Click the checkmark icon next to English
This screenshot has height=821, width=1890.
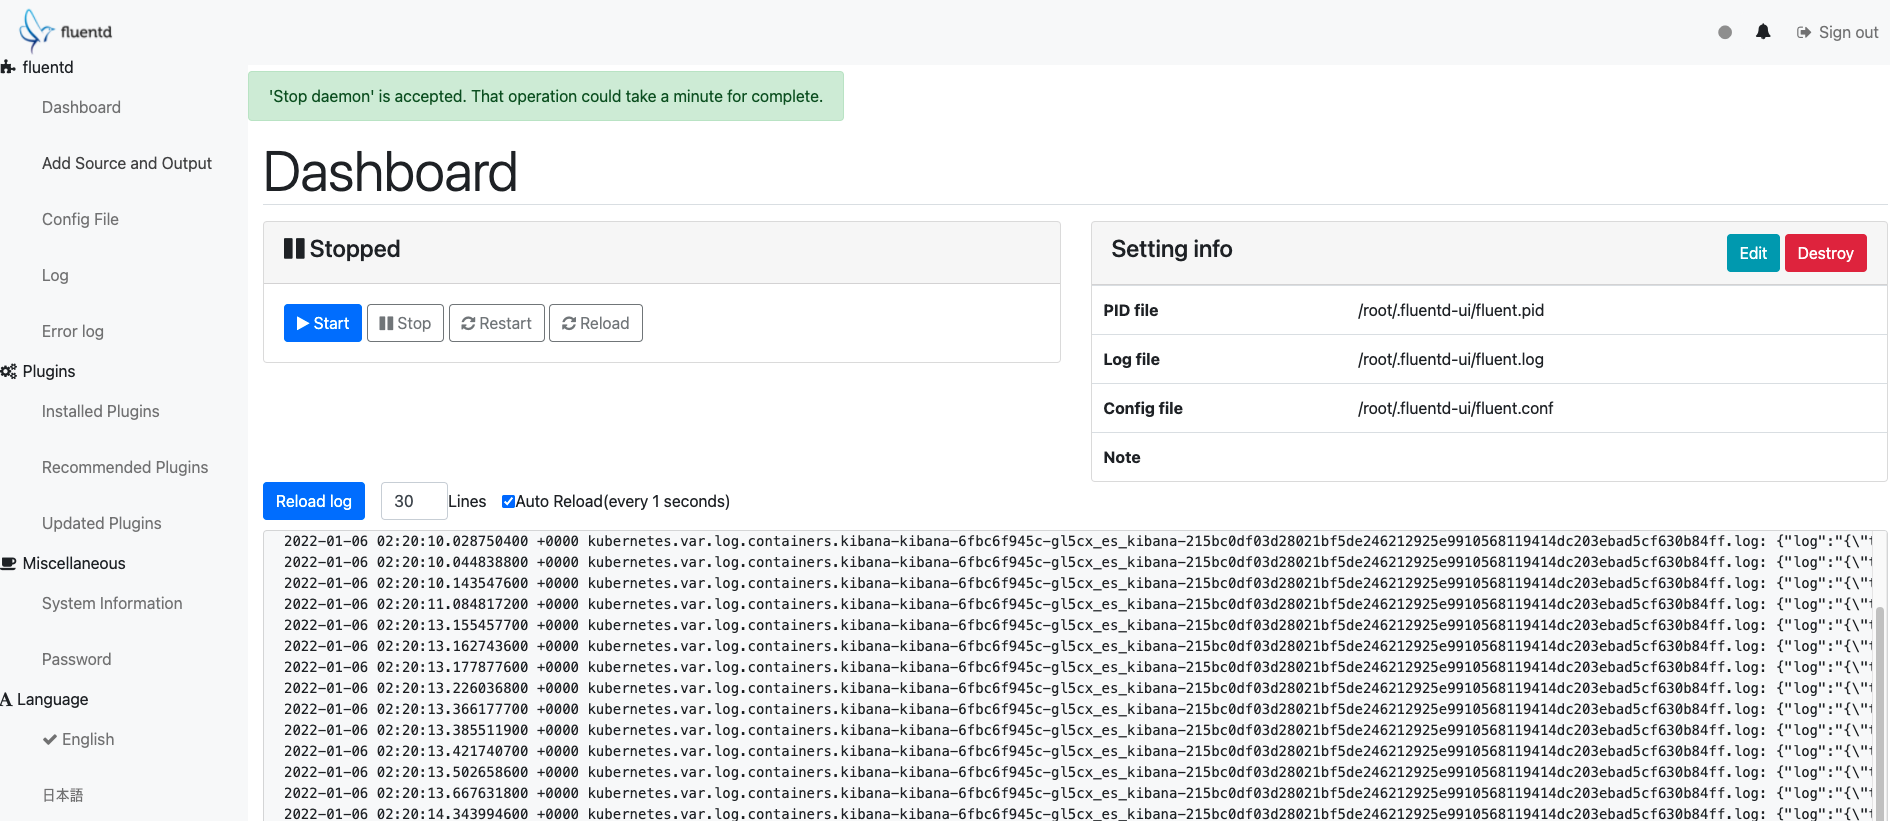[x=49, y=739]
